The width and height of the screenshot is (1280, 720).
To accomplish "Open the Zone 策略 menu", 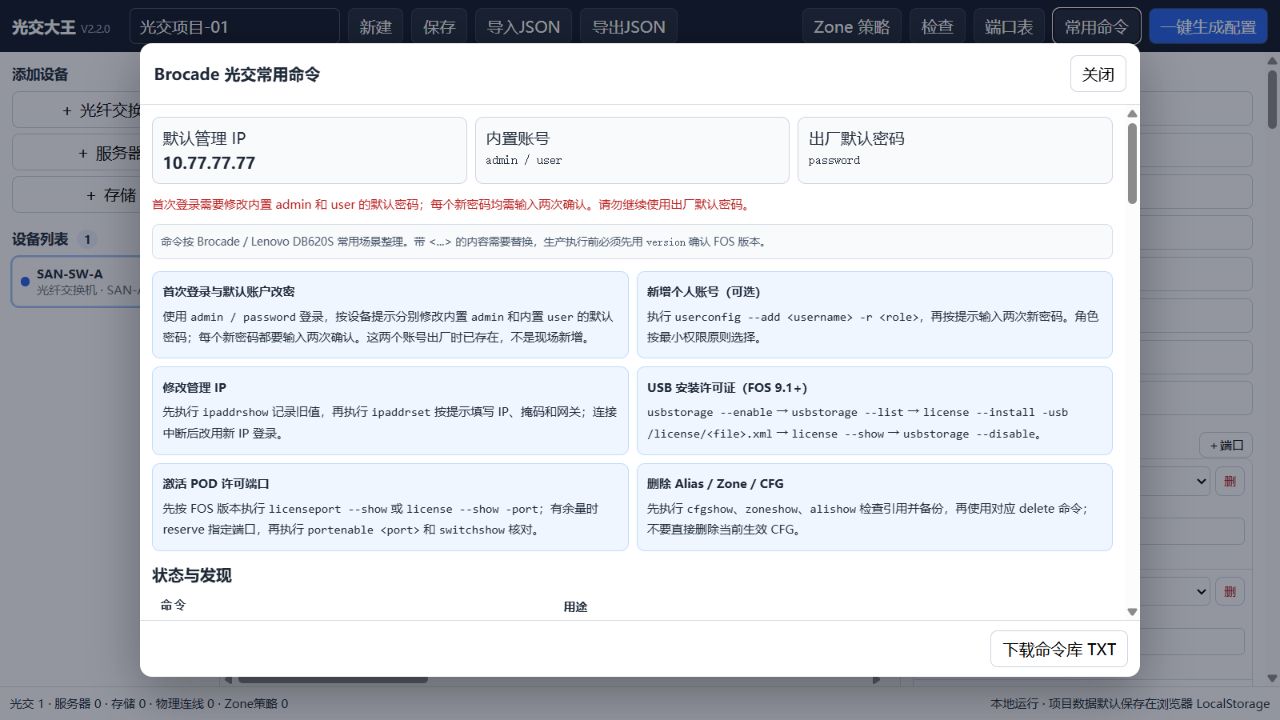I will [852, 27].
